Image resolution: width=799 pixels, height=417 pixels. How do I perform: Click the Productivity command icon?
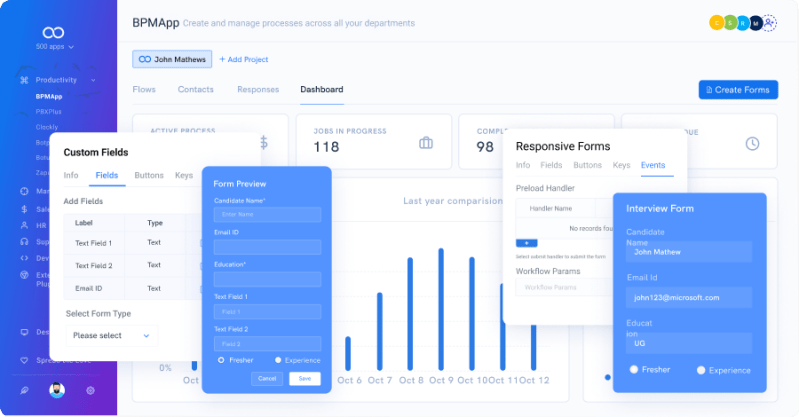point(24,80)
